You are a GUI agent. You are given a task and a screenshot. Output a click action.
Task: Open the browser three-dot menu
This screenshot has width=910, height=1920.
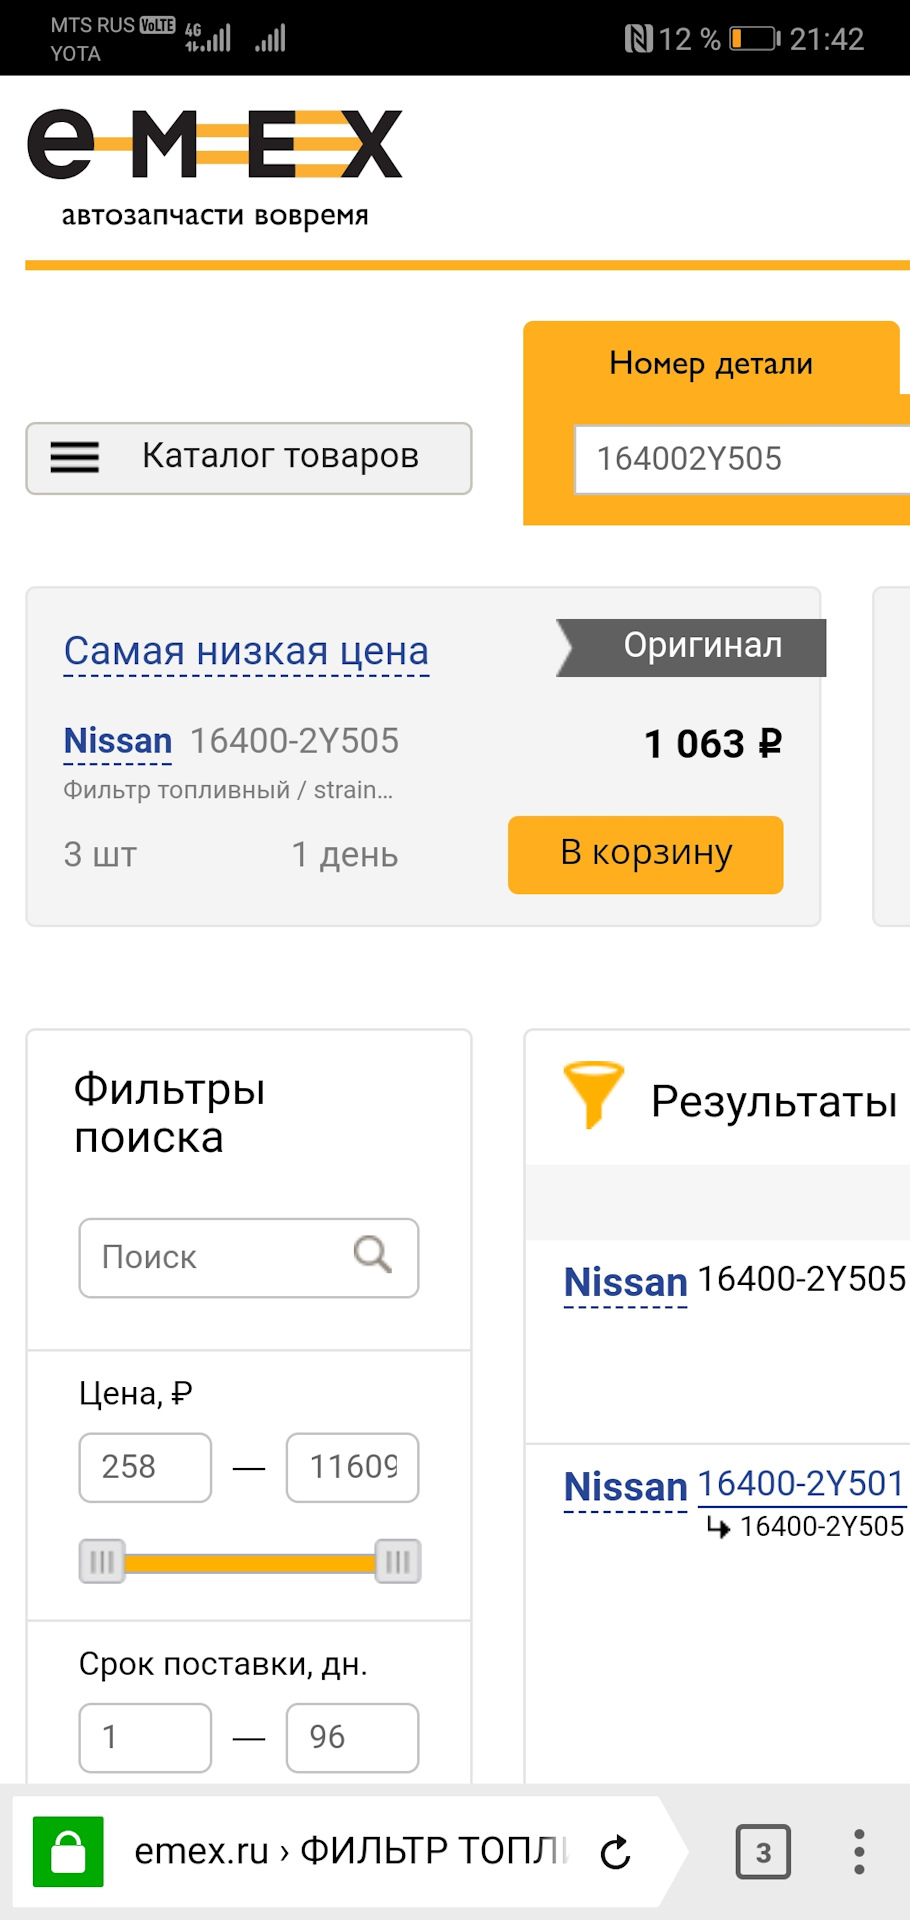click(859, 1852)
